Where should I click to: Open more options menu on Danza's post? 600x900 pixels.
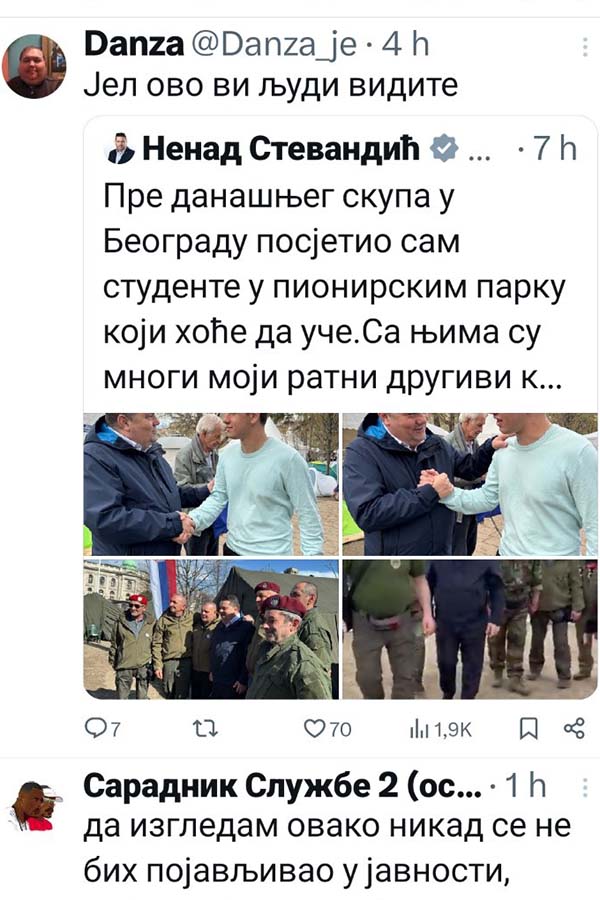[x=584, y=47]
